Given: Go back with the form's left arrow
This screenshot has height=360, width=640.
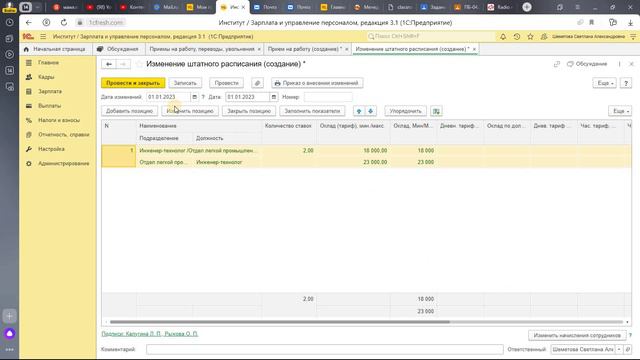Looking at the screenshot, I should click(x=109, y=64).
